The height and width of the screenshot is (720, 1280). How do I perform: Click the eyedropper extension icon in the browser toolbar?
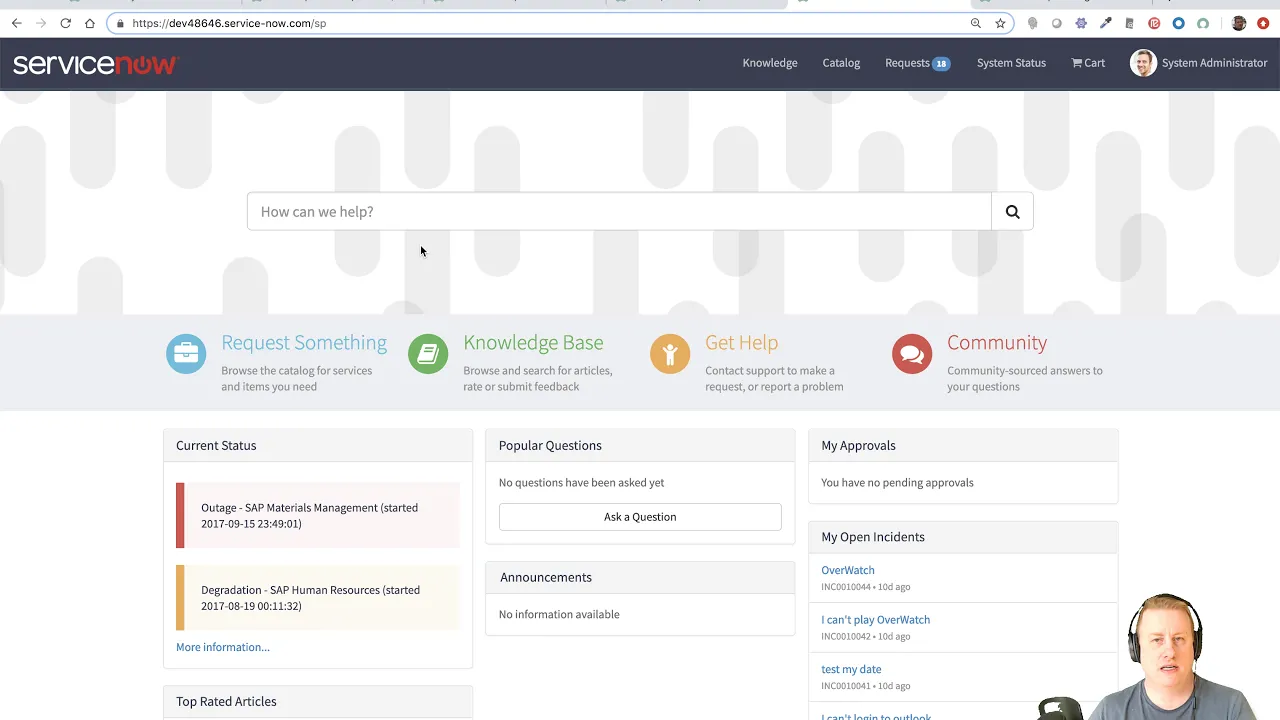point(1105,23)
